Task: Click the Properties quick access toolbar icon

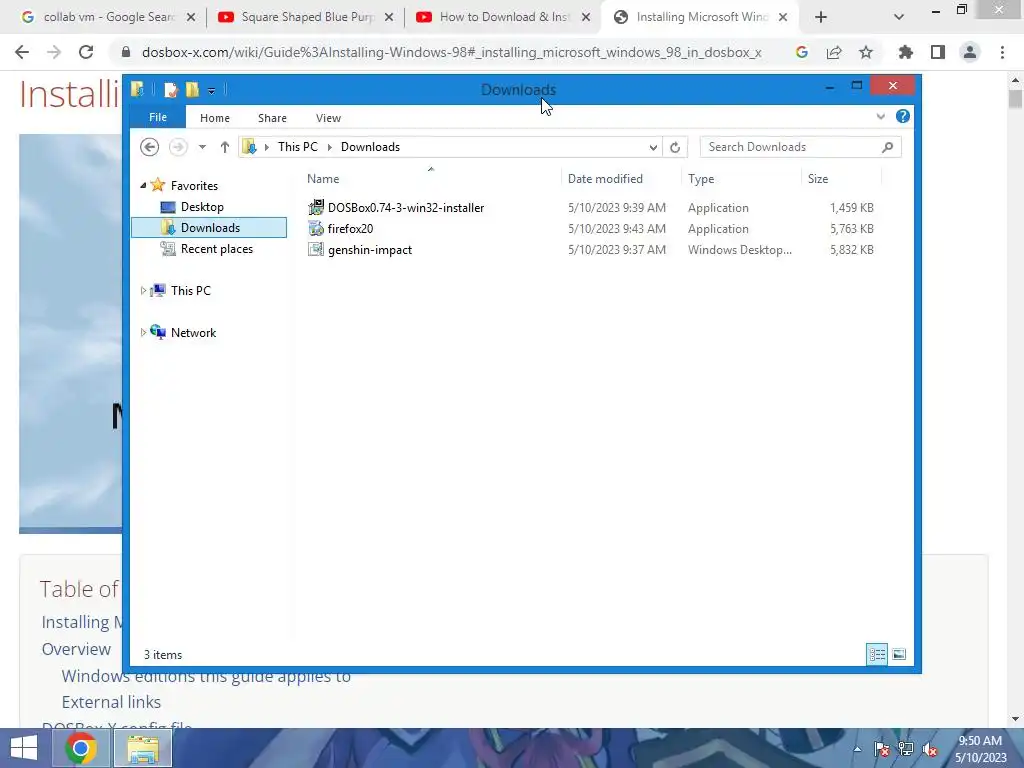Action: tap(170, 90)
